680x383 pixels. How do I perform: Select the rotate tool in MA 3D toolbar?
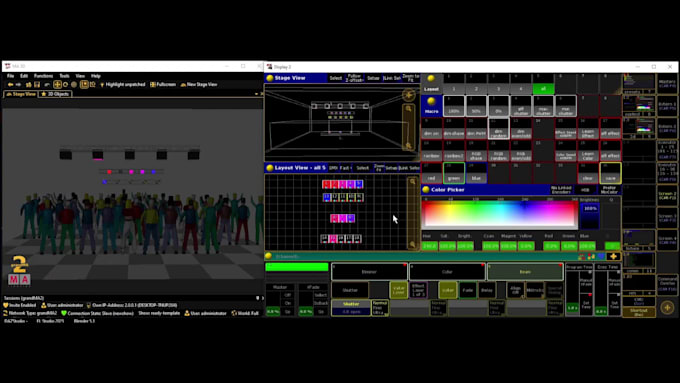tap(65, 85)
